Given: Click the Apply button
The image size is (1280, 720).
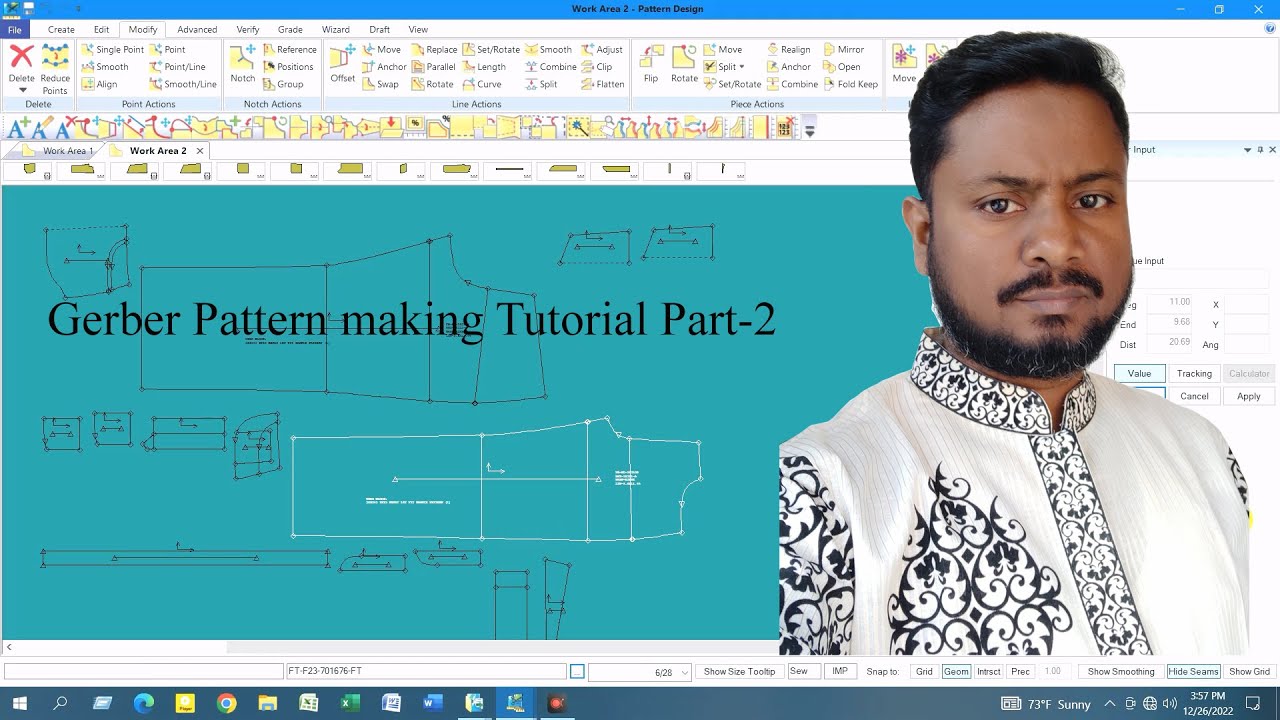Looking at the screenshot, I should pos(1249,396).
